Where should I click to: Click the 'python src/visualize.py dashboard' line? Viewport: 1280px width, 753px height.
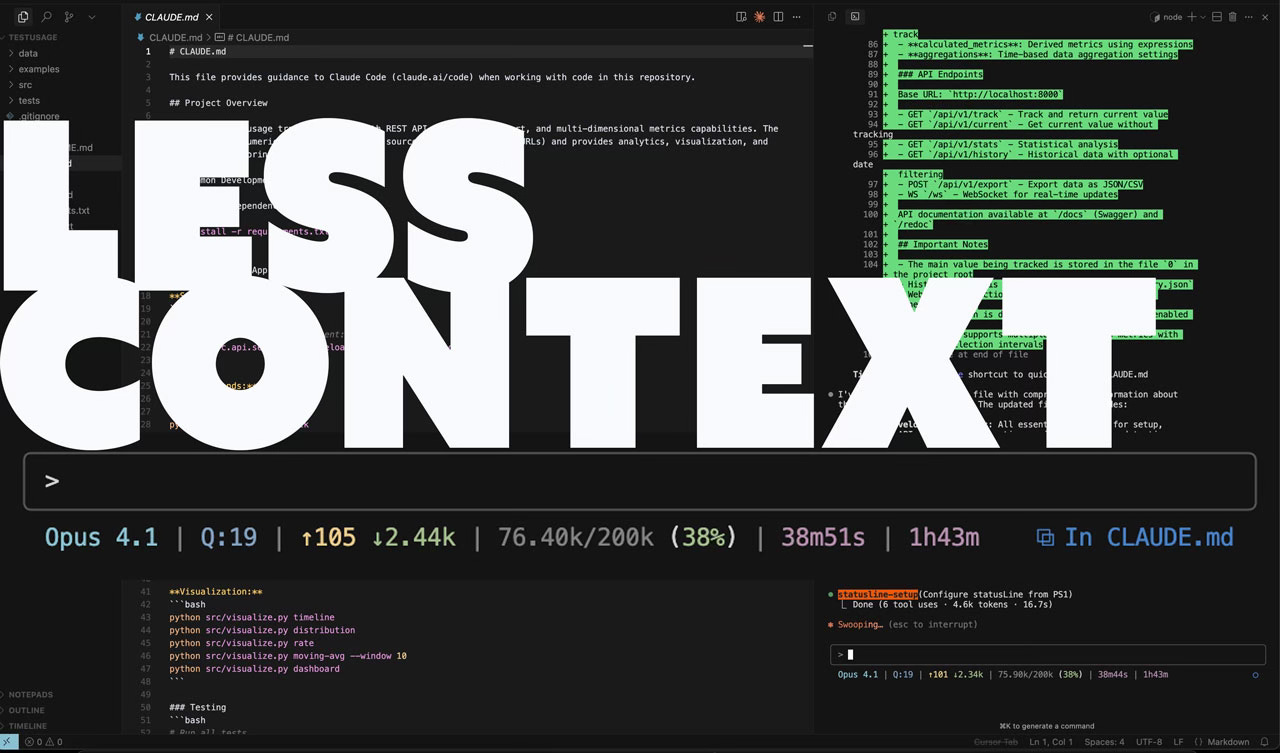[254, 669]
